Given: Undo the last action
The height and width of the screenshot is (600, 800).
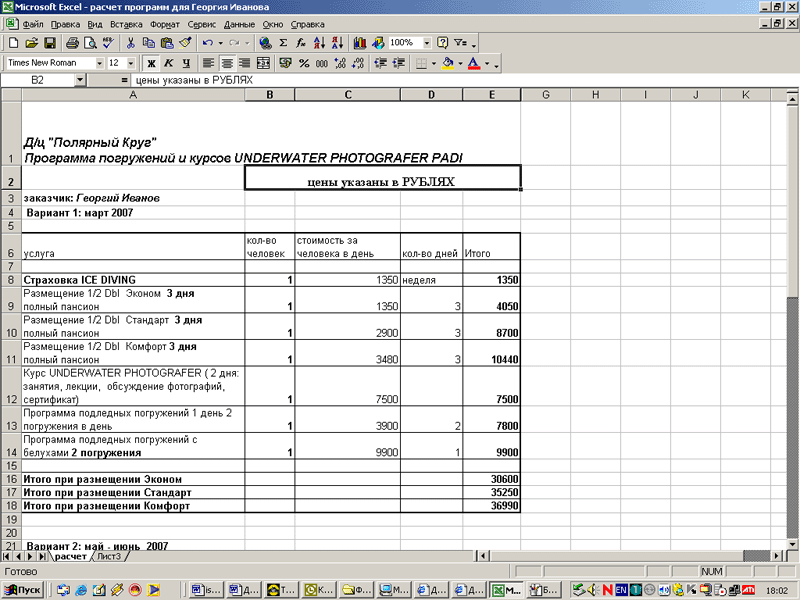Looking at the screenshot, I should tap(208, 43).
